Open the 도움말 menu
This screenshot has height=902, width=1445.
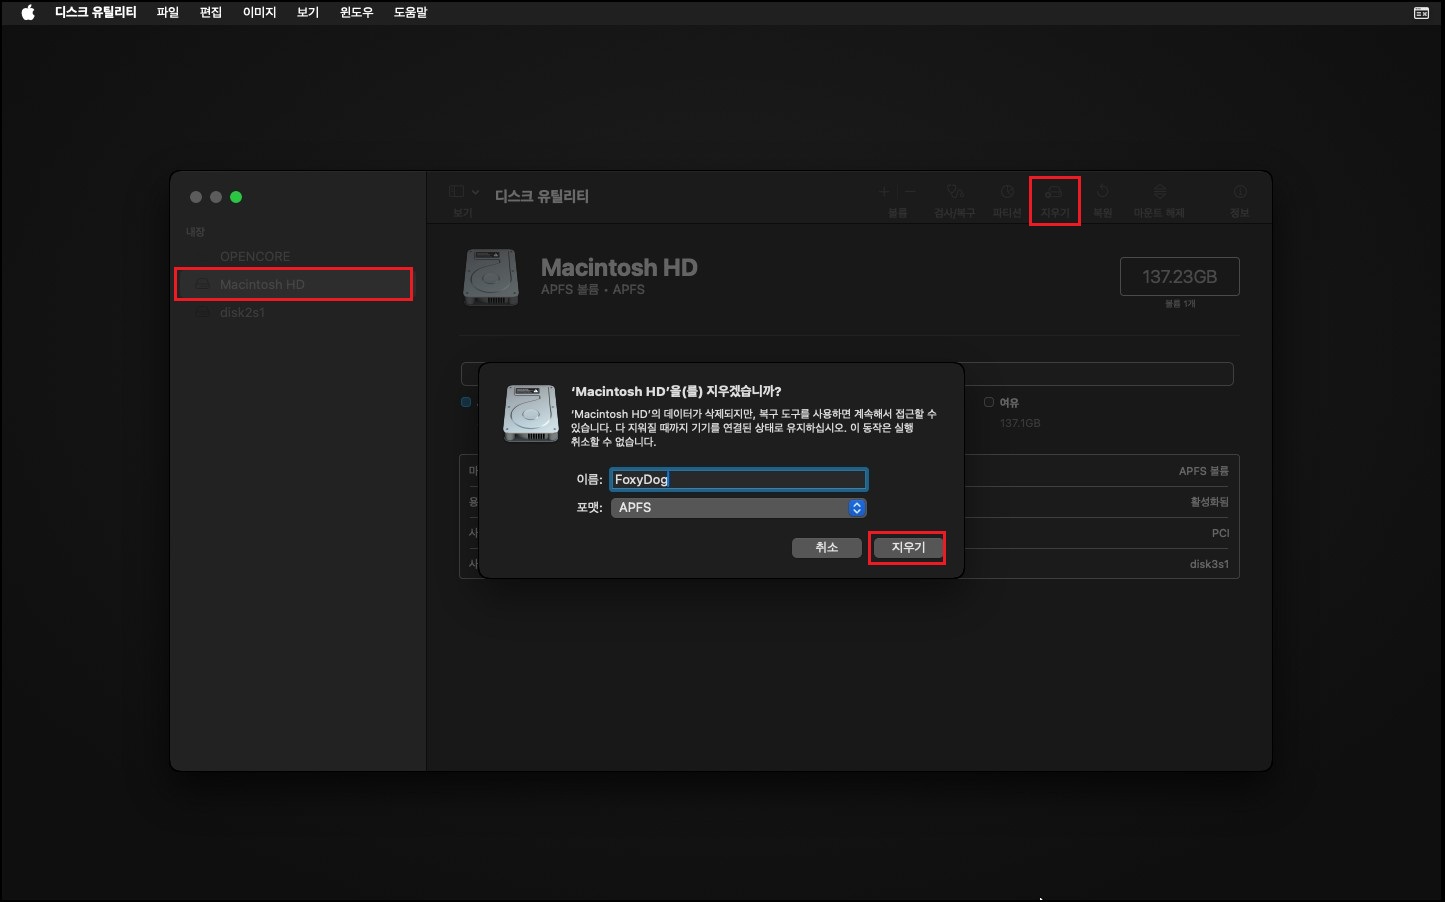[x=410, y=12]
